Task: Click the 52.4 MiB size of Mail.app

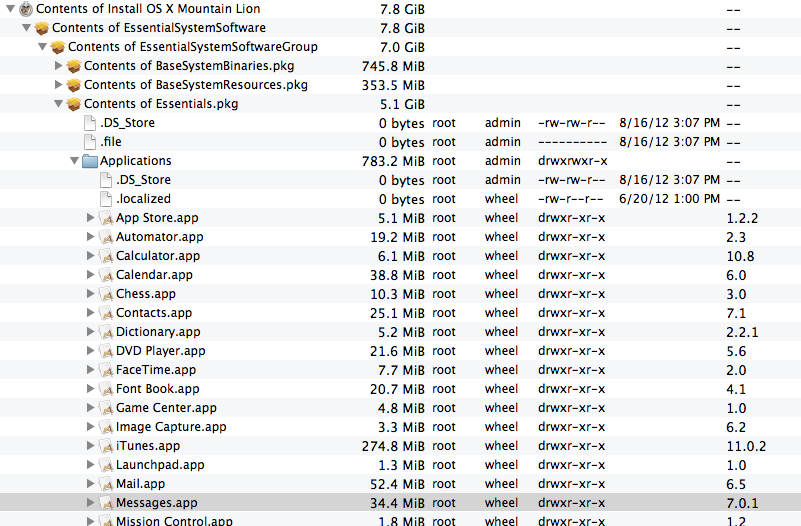Action: point(397,484)
